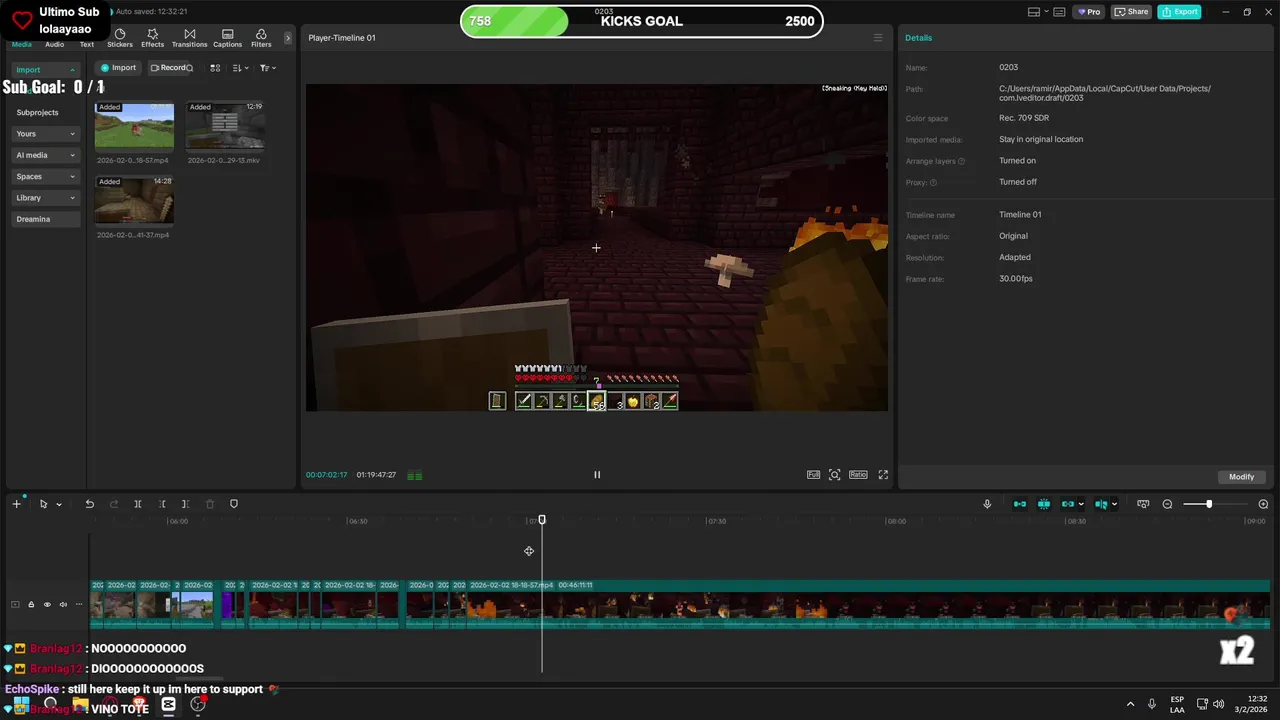Expand the Spaces section

pos(46,176)
